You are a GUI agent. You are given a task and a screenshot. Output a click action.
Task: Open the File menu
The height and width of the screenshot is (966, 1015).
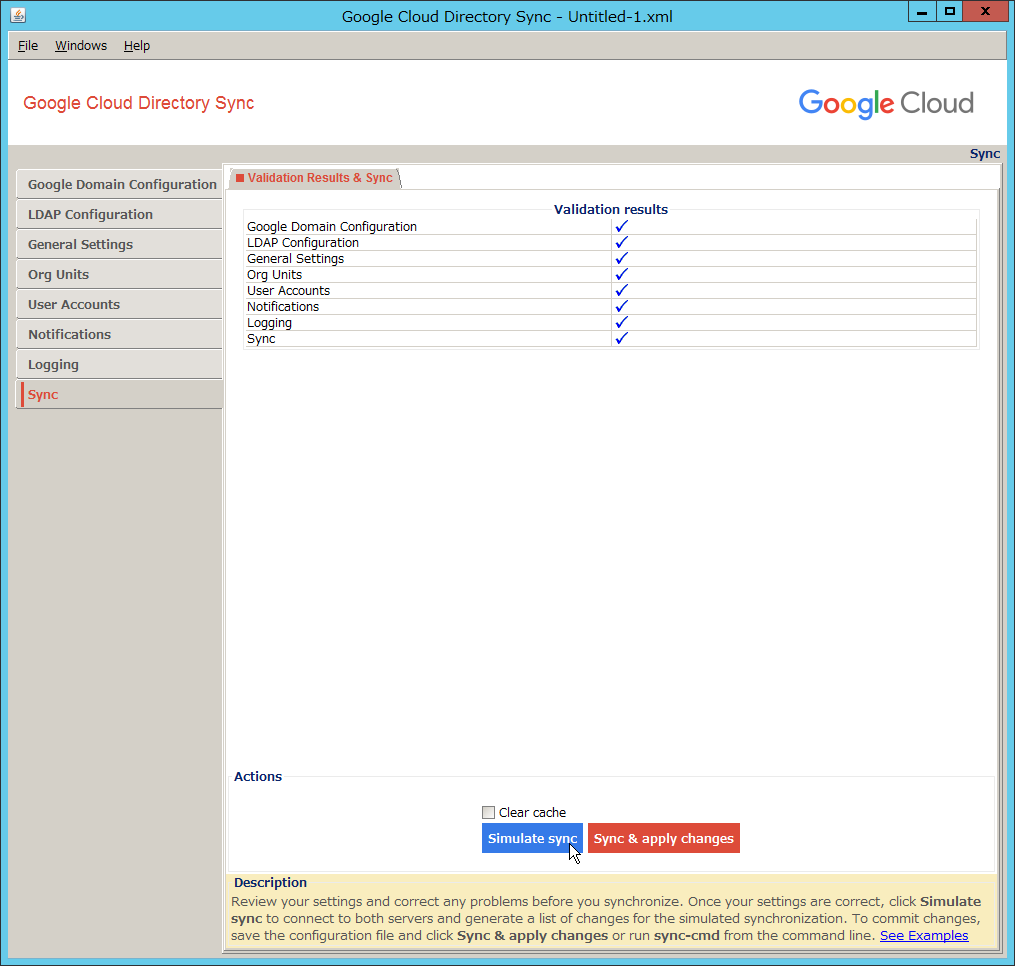[x=28, y=46]
